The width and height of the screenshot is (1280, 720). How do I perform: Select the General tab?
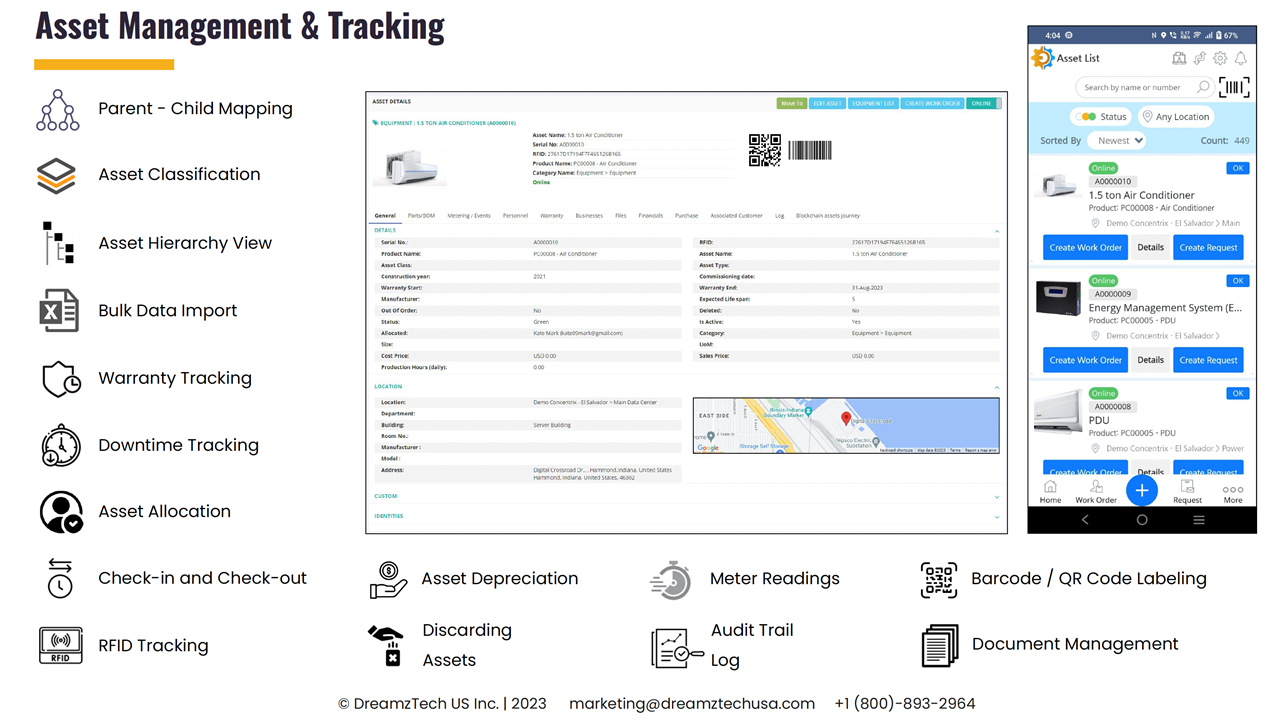tap(385, 215)
